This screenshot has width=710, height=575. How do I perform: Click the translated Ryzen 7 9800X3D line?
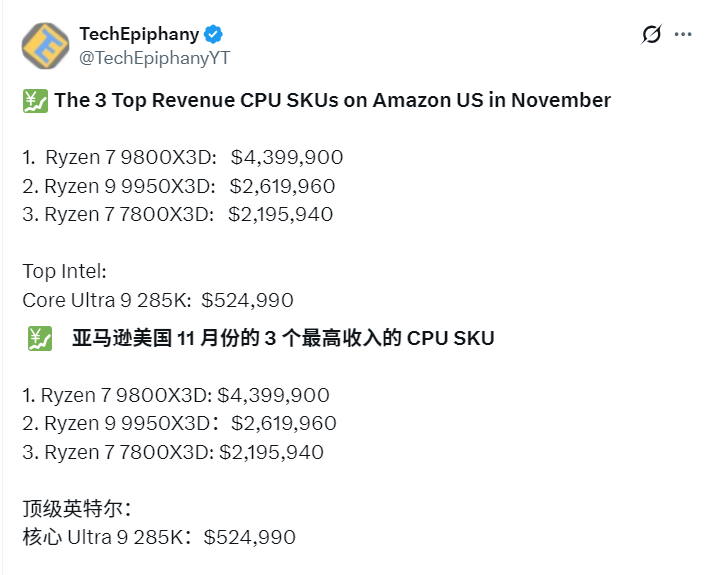click(x=176, y=395)
